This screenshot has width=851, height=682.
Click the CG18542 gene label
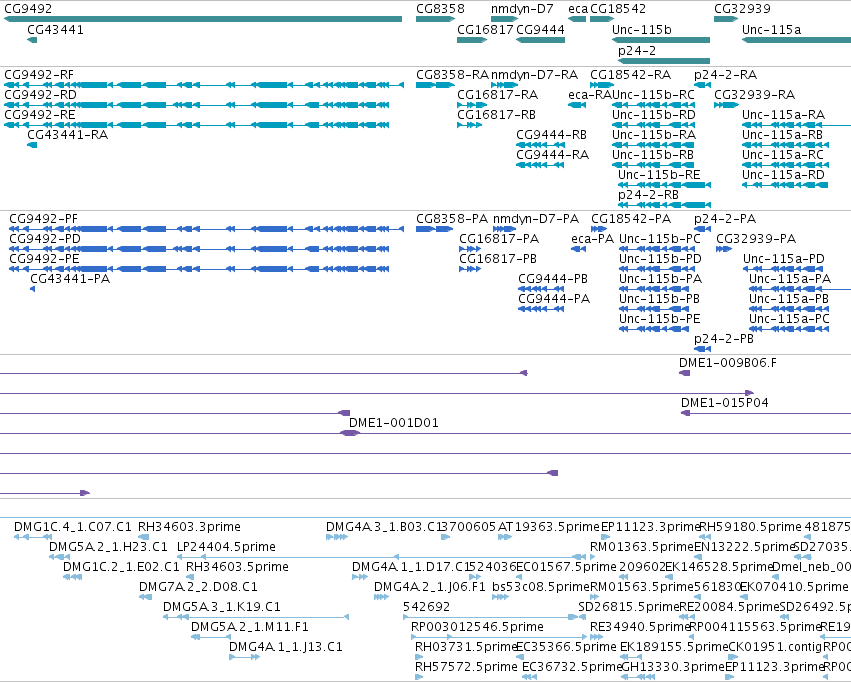(x=618, y=9)
